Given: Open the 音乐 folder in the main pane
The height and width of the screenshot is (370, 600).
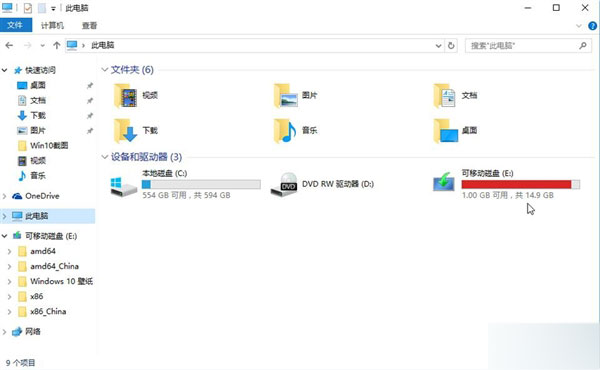Looking at the screenshot, I should (x=296, y=130).
